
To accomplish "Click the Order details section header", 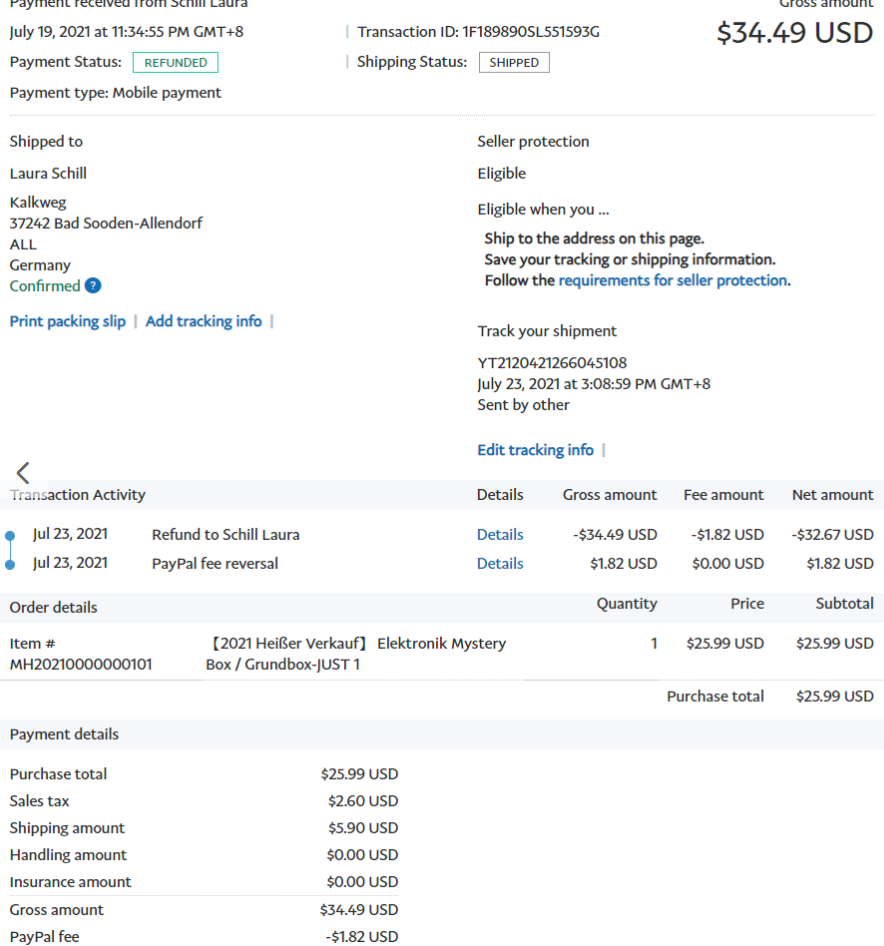I will click(54, 608).
